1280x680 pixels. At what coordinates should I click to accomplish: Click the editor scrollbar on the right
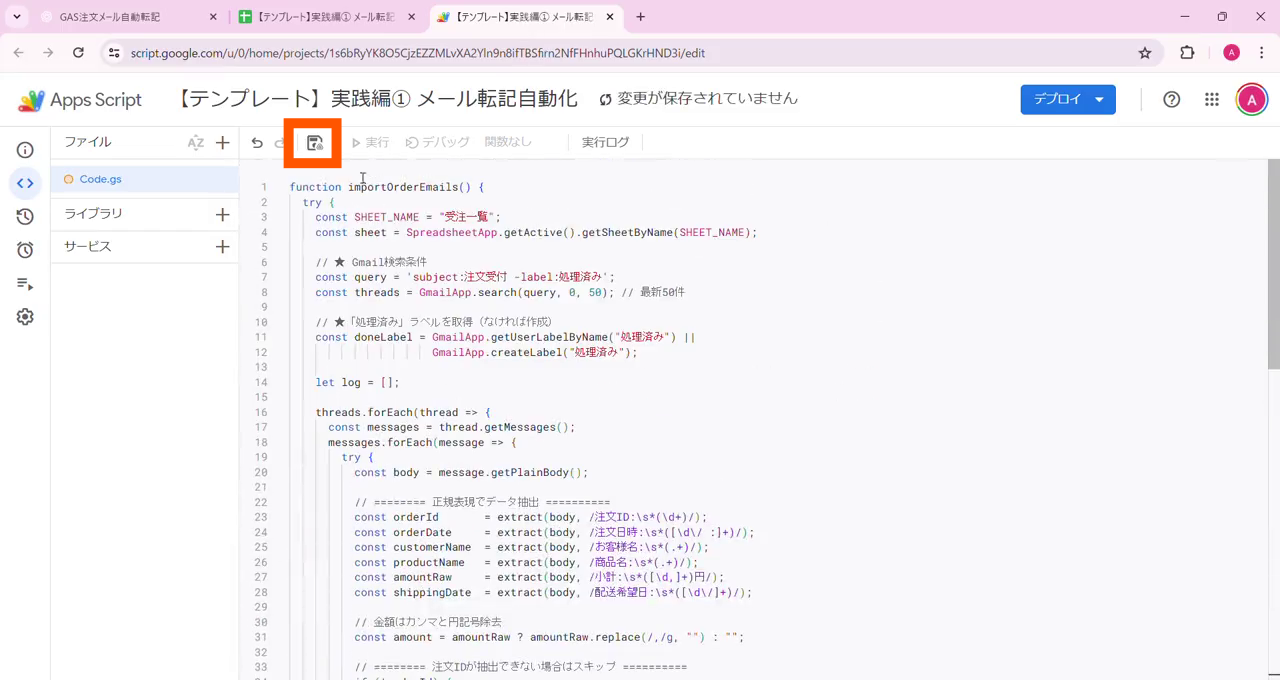click(1271, 250)
